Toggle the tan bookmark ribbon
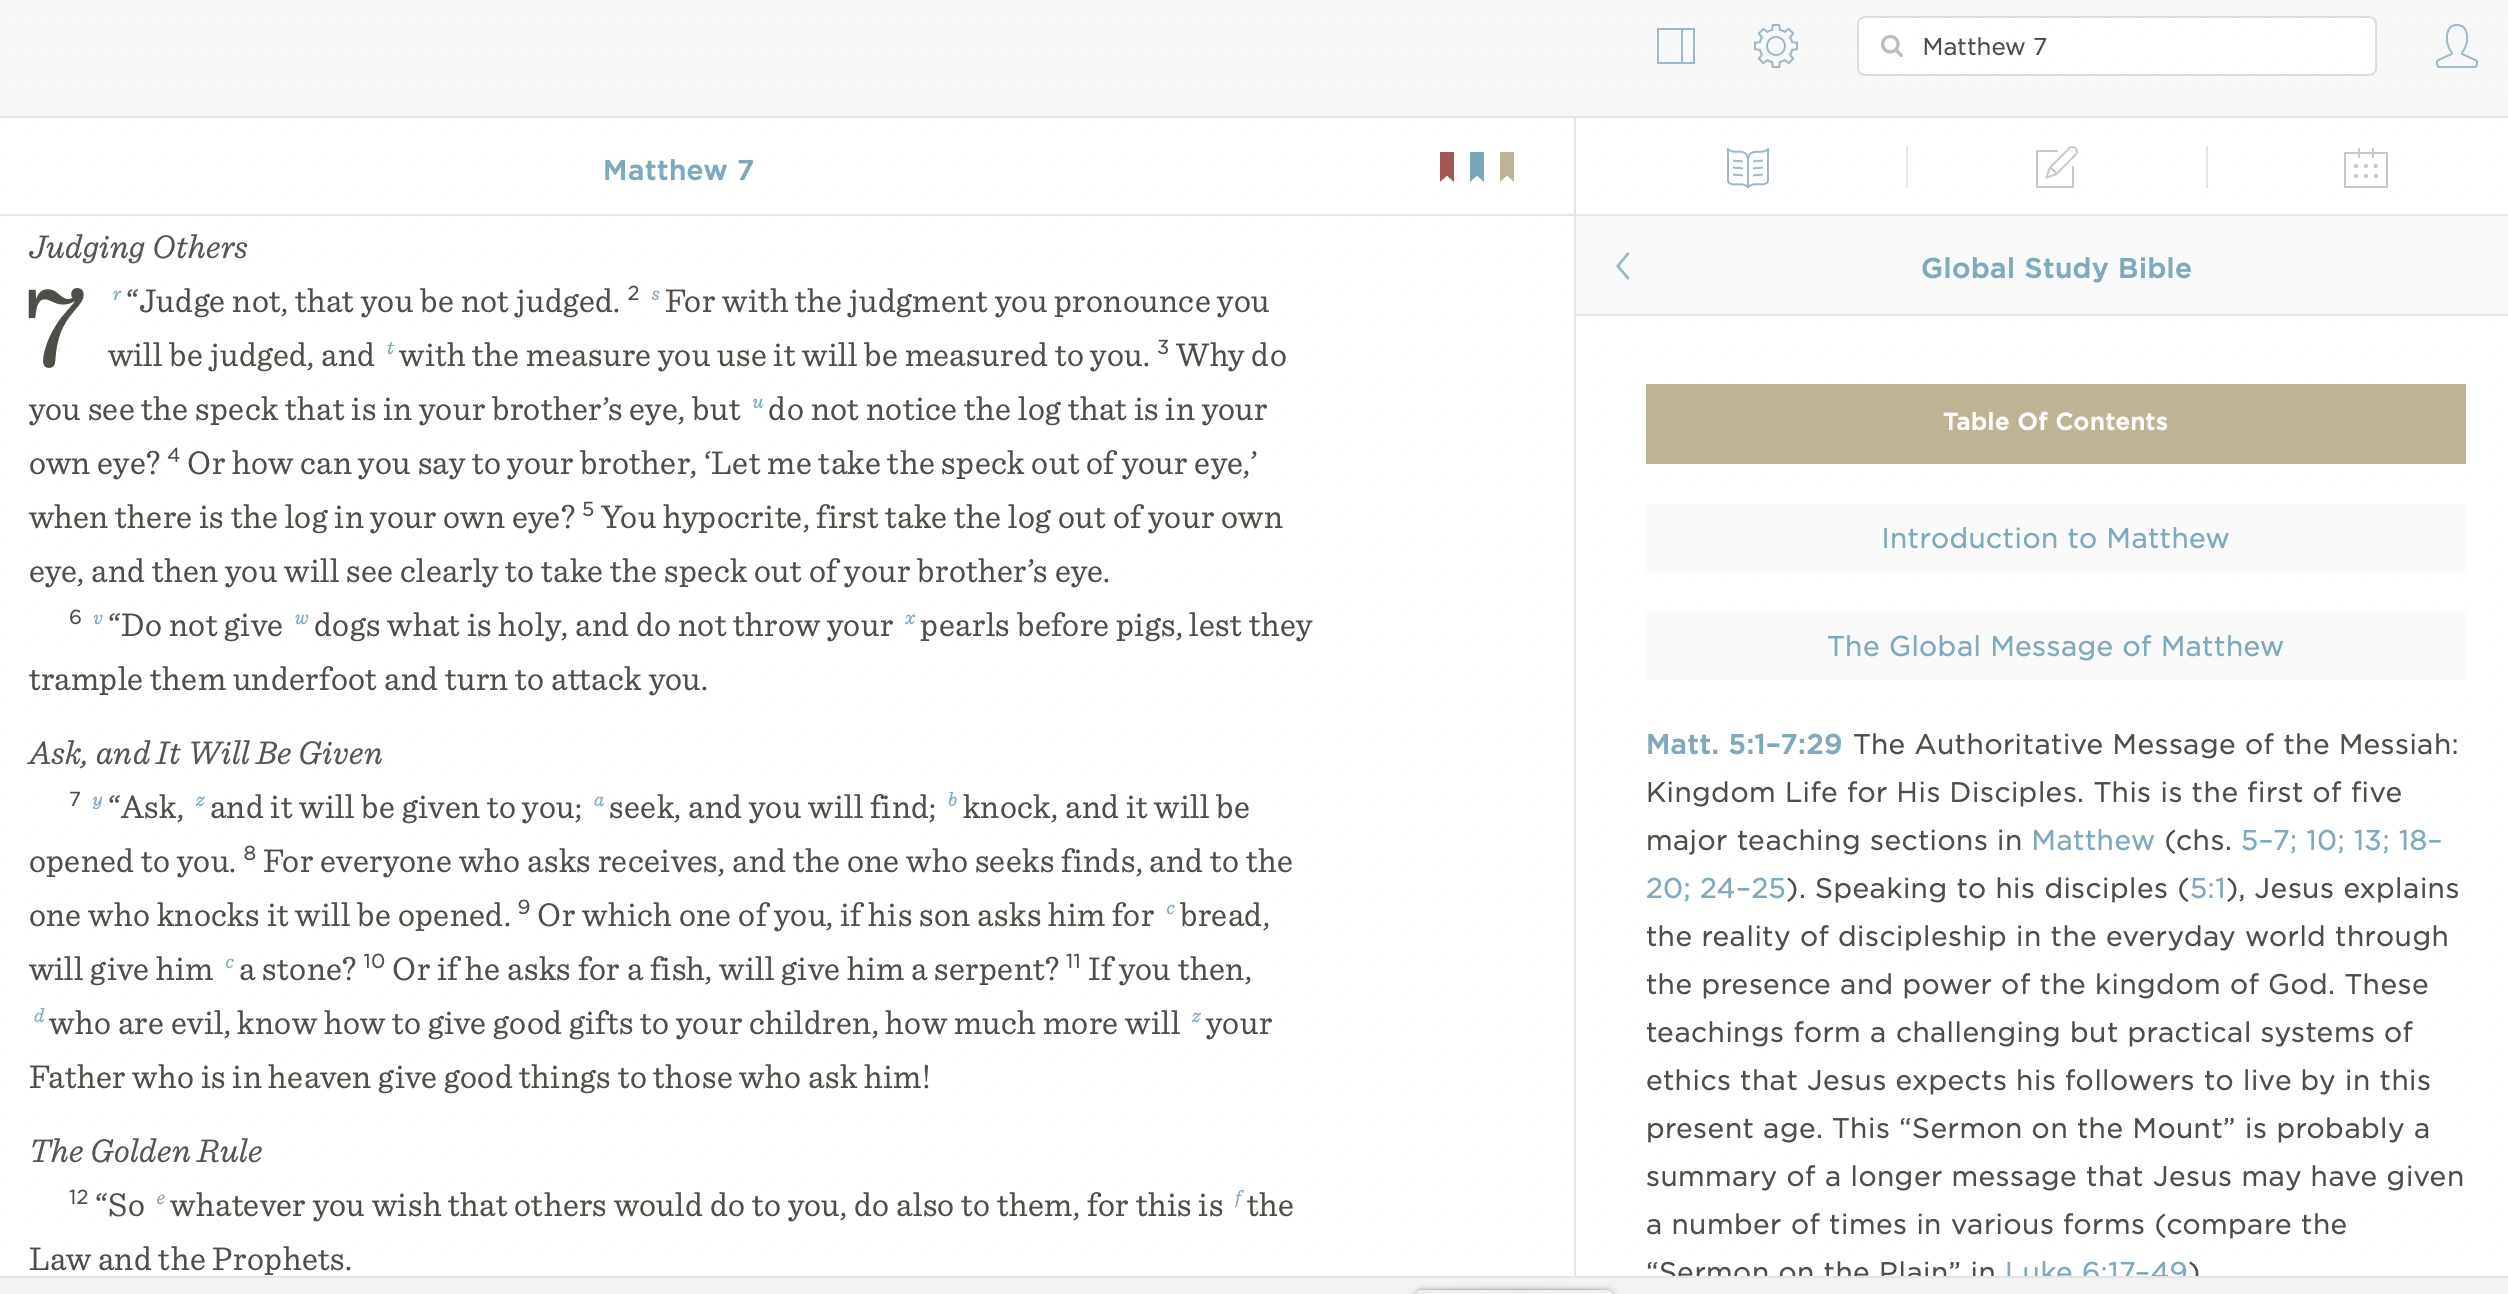 pos(1508,166)
